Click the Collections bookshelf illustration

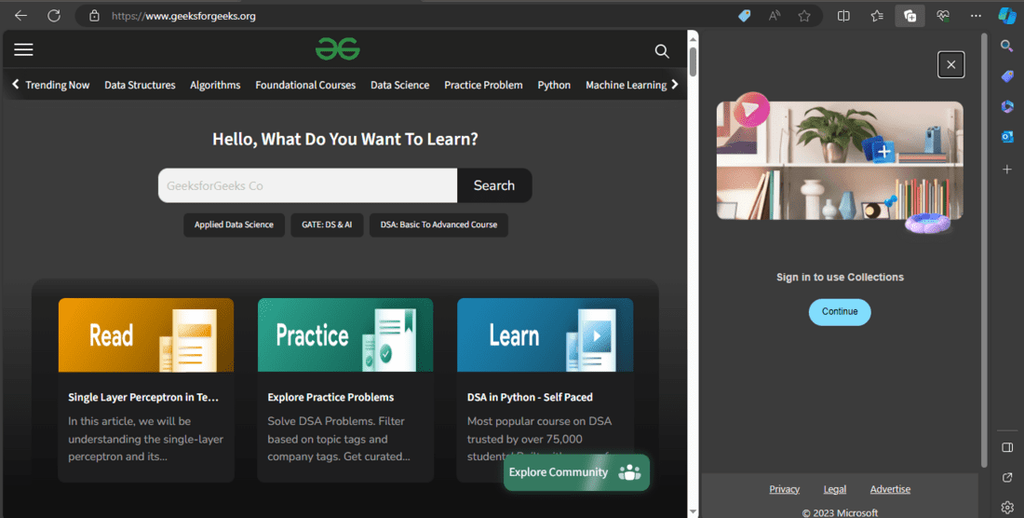click(x=840, y=161)
